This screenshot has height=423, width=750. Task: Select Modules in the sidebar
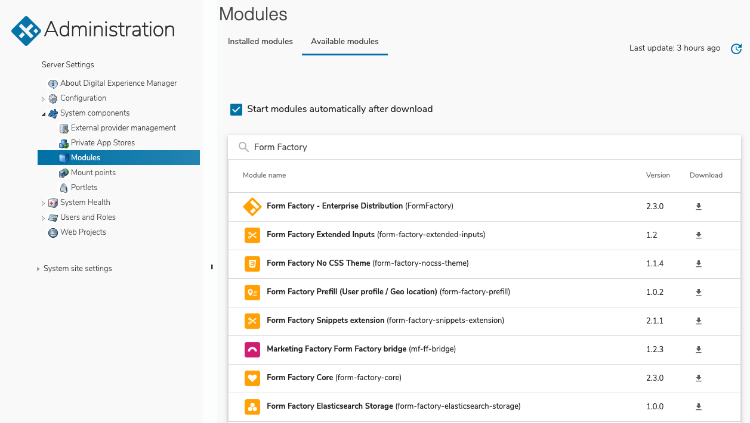(119, 157)
